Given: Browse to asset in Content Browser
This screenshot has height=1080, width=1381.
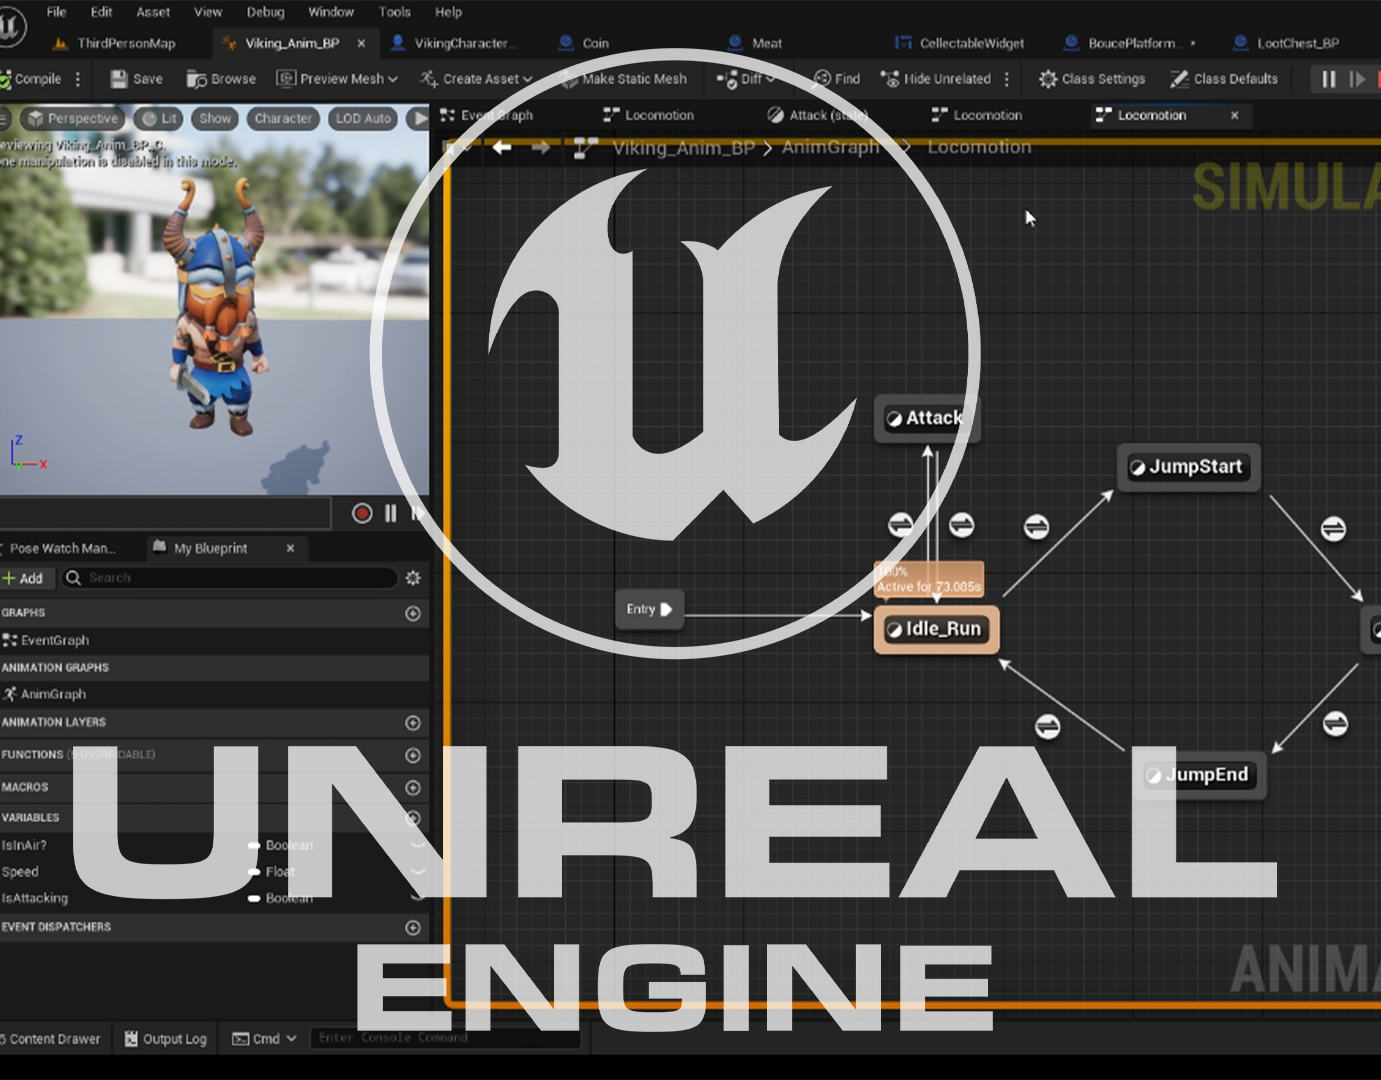Looking at the screenshot, I should tap(221, 79).
